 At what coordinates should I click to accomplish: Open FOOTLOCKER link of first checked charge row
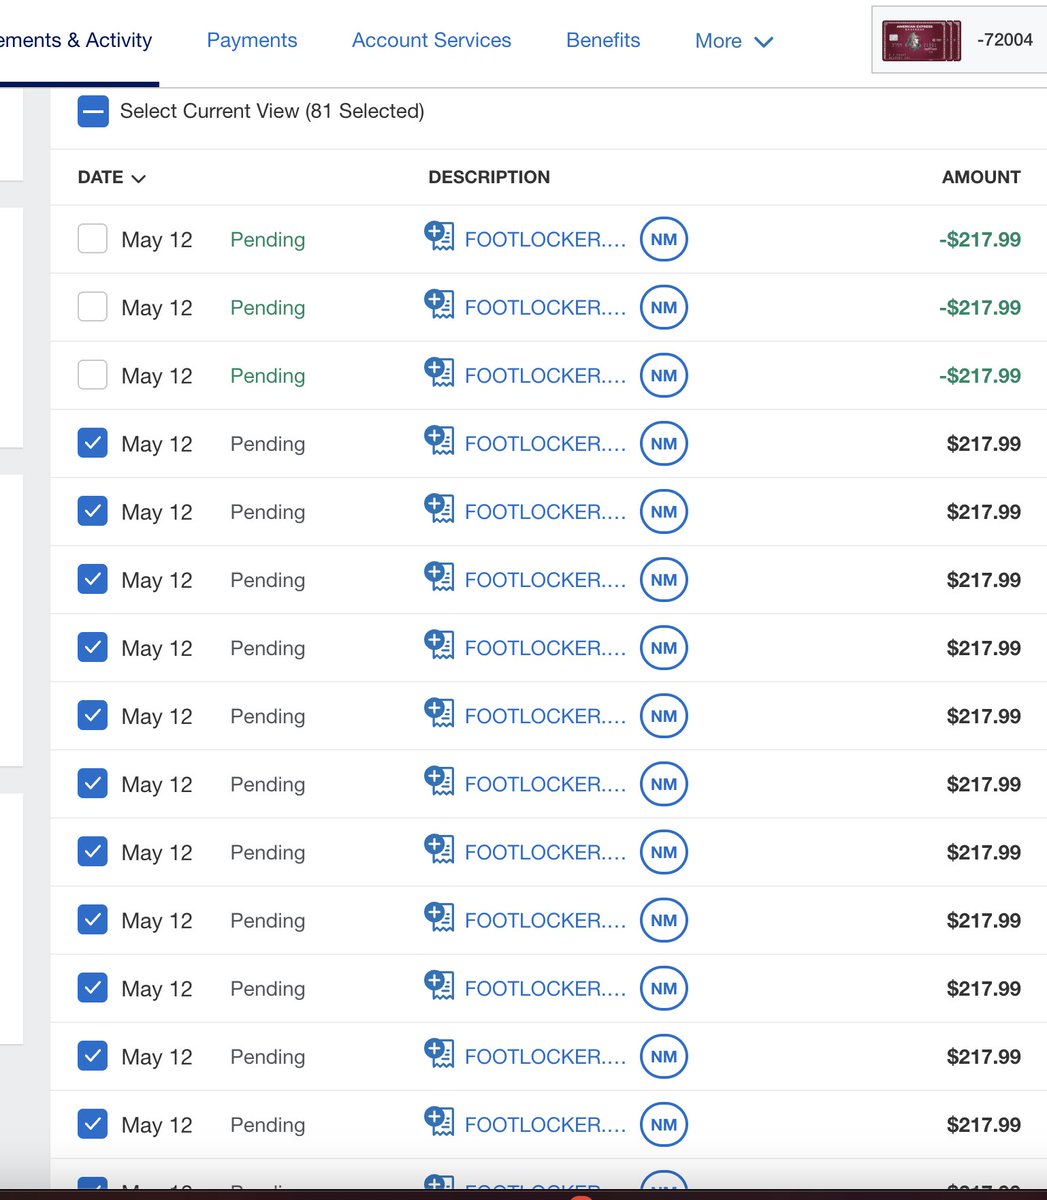pyautogui.click(x=545, y=443)
